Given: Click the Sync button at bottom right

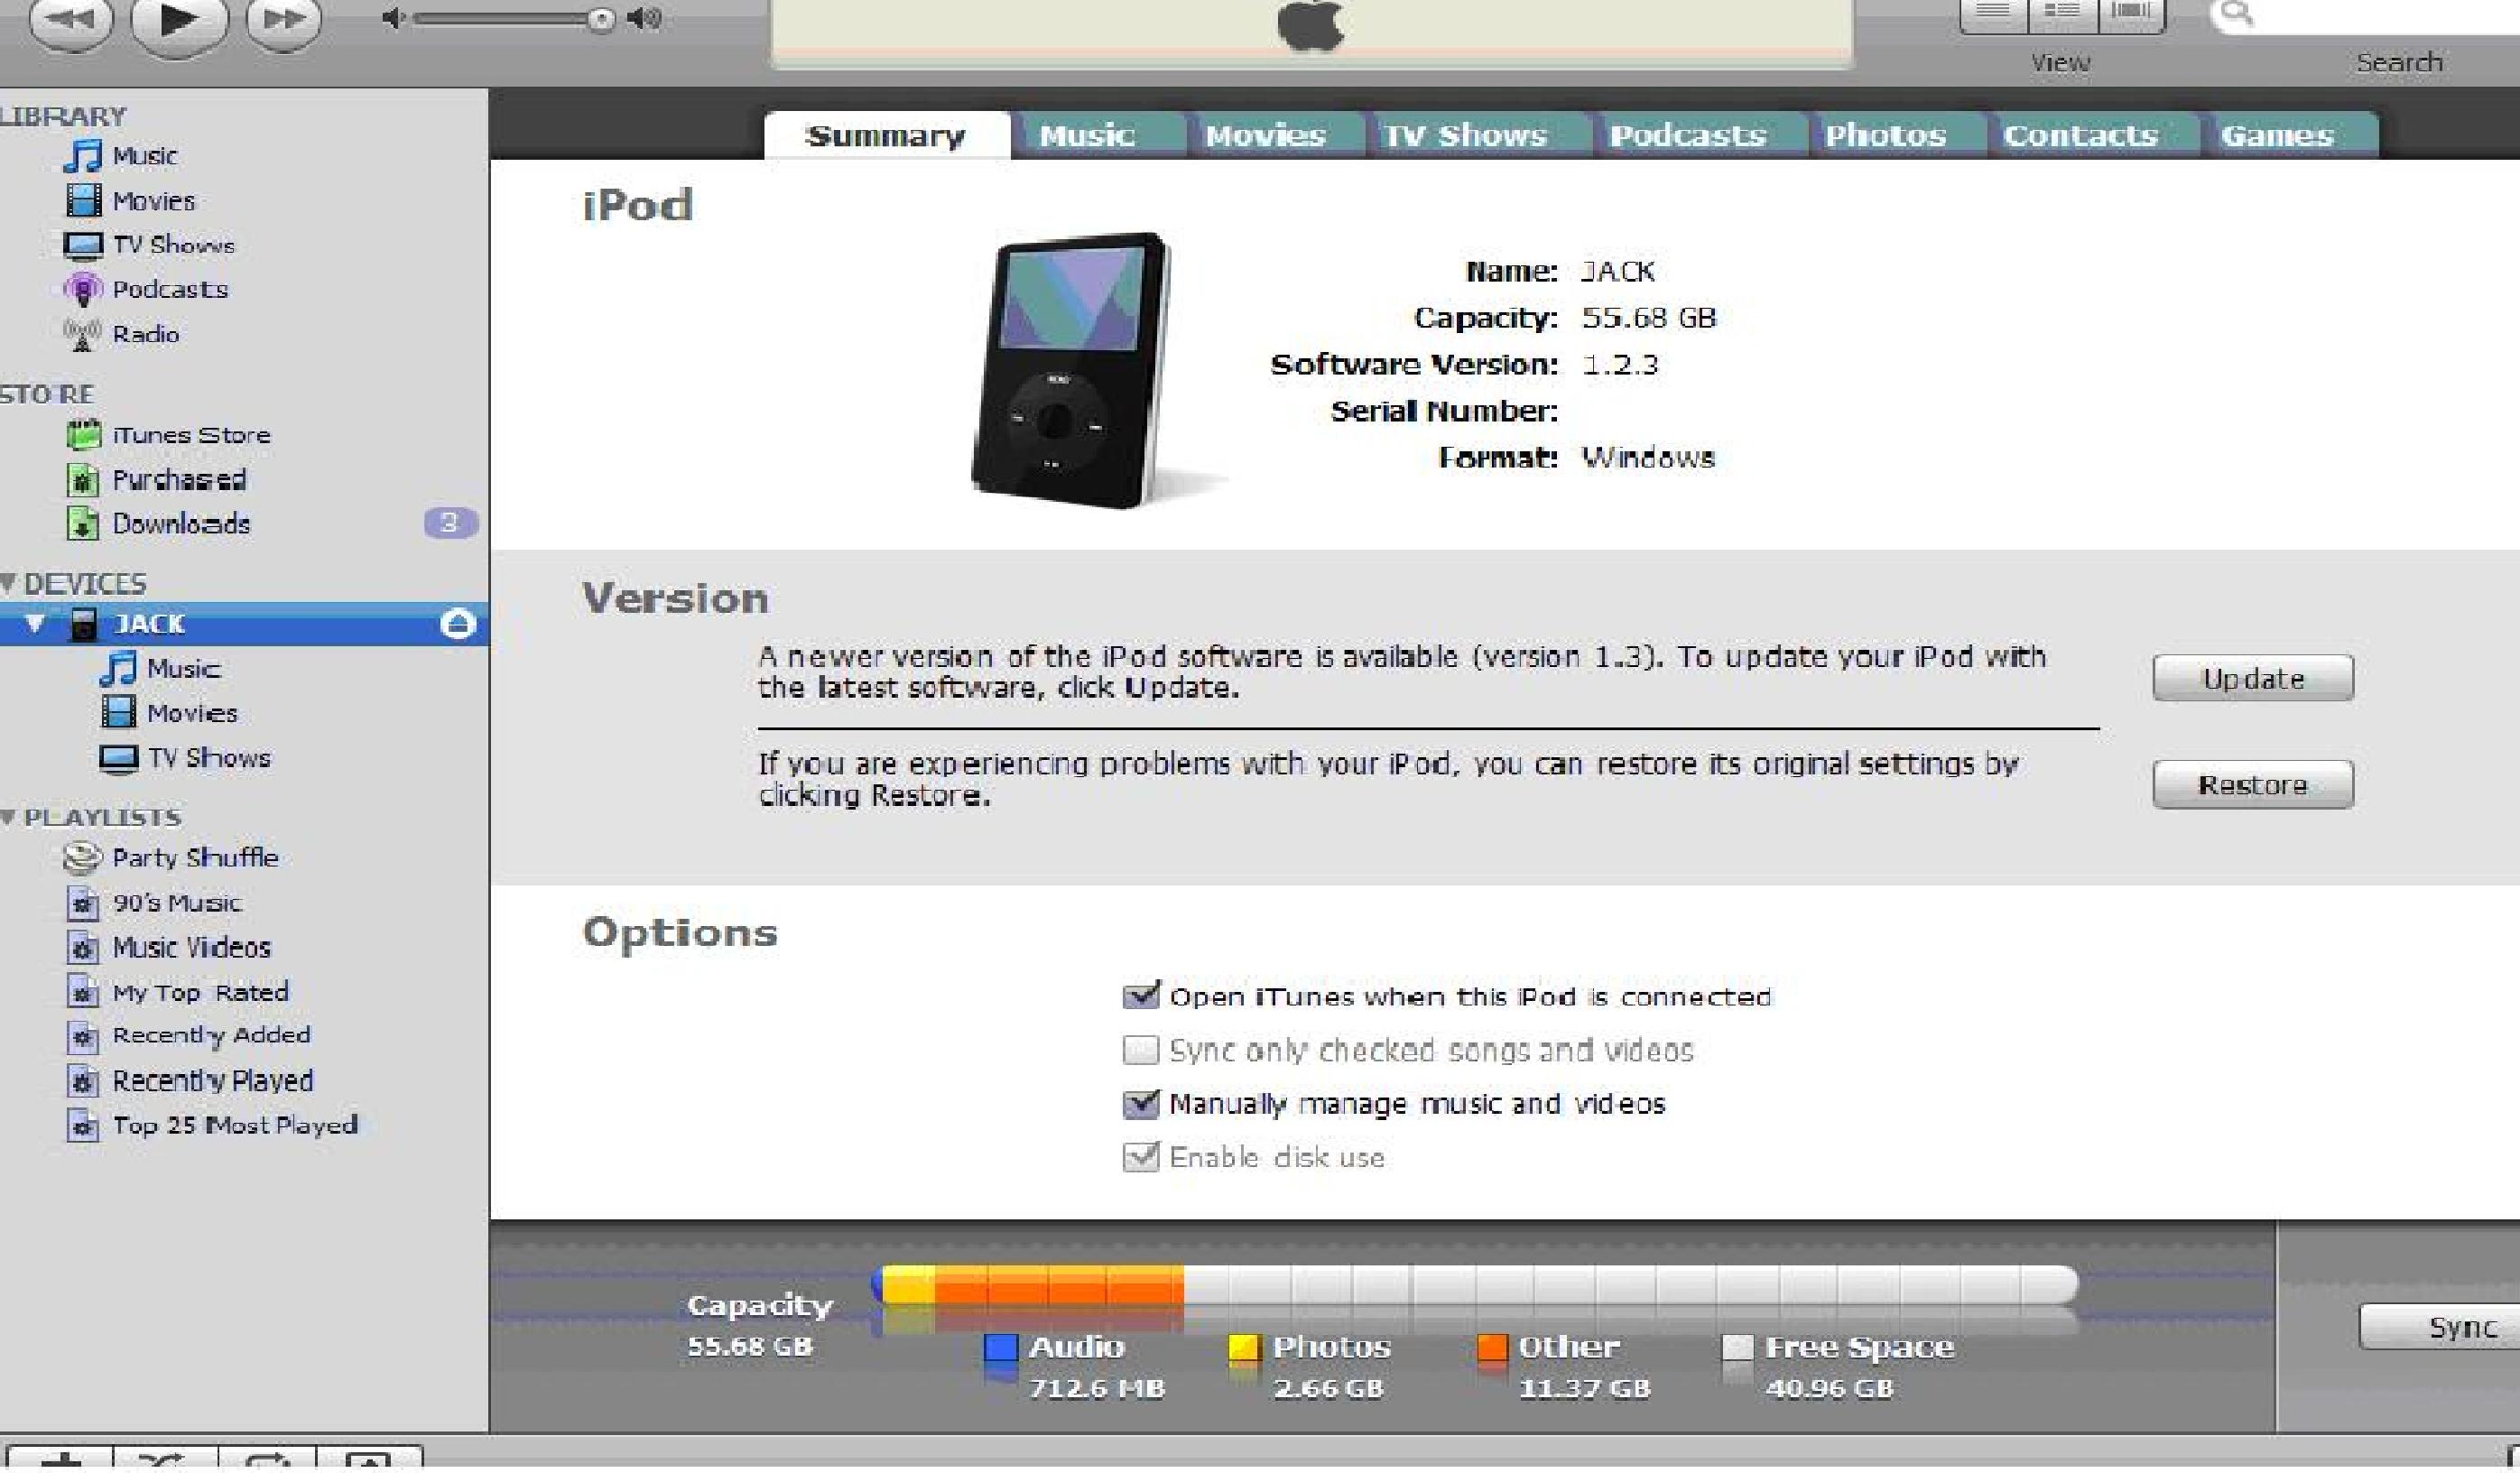Looking at the screenshot, I should tap(2455, 1328).
